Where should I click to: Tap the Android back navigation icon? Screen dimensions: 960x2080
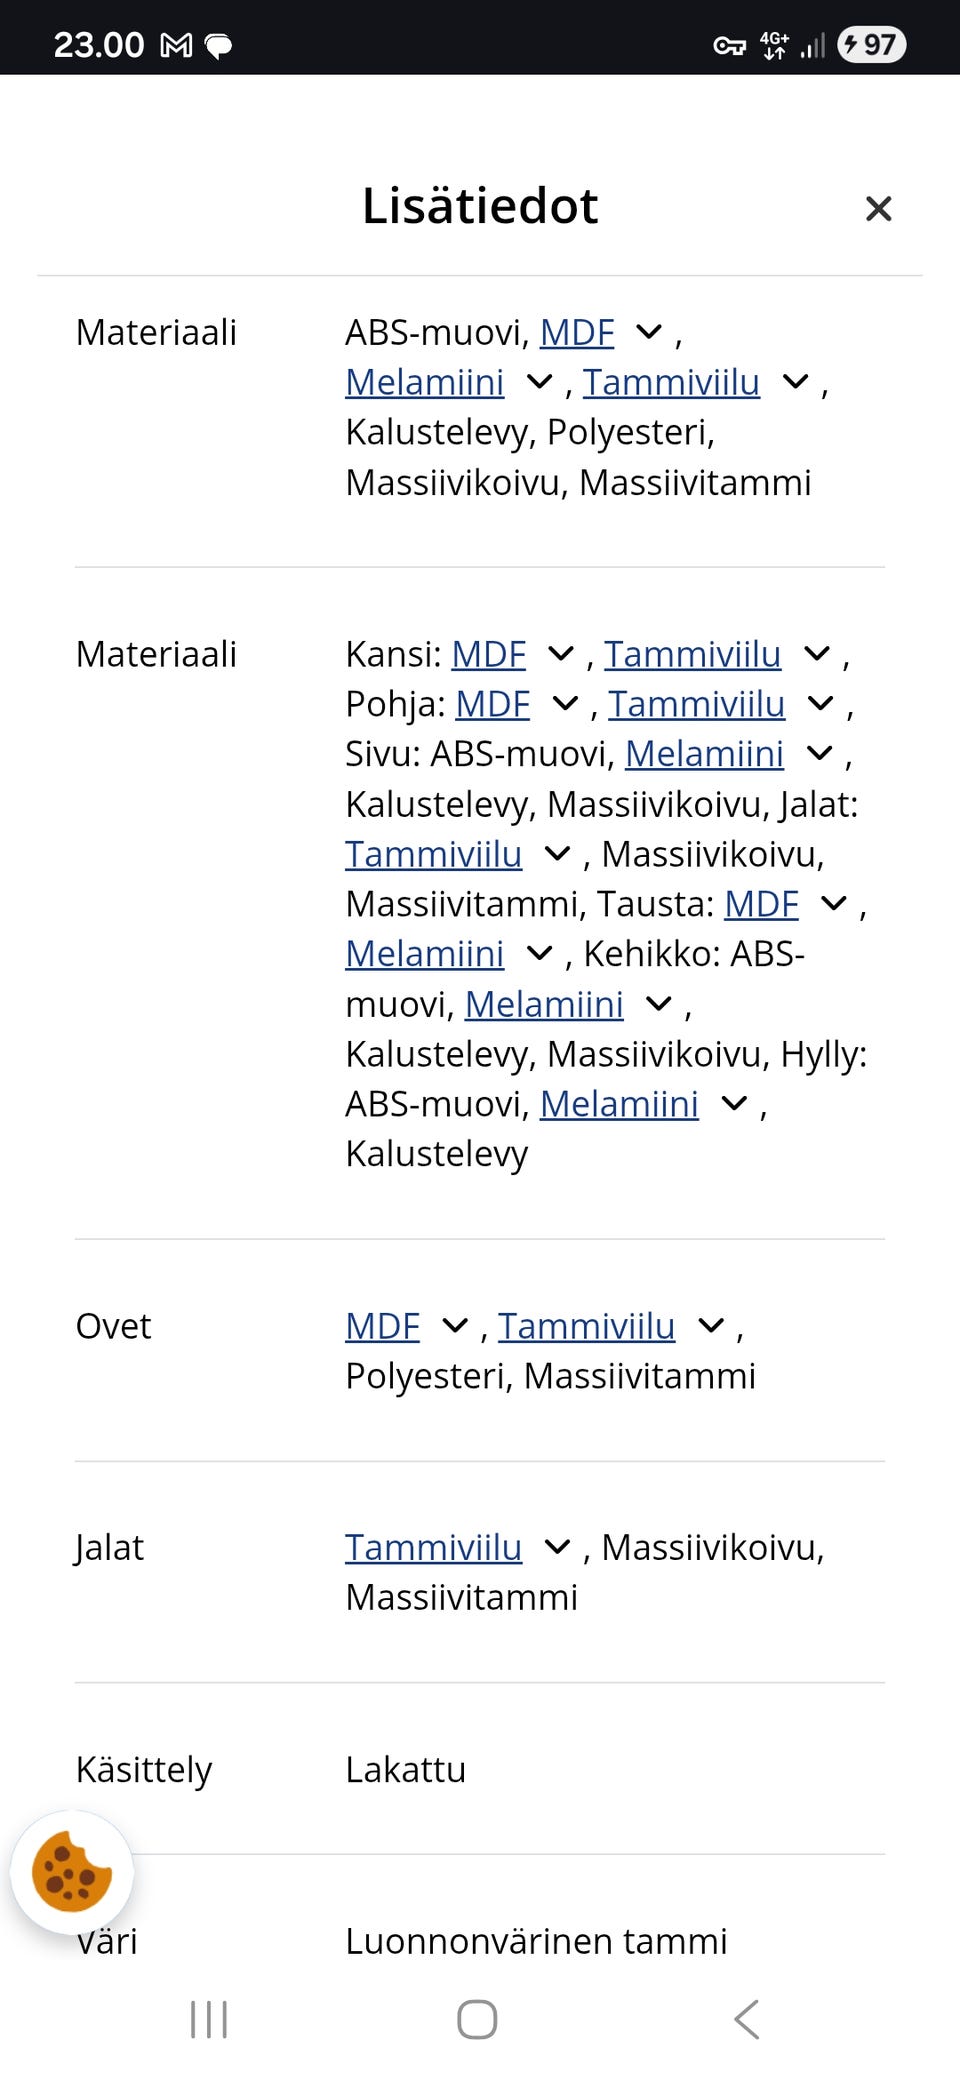point(747,2019)
